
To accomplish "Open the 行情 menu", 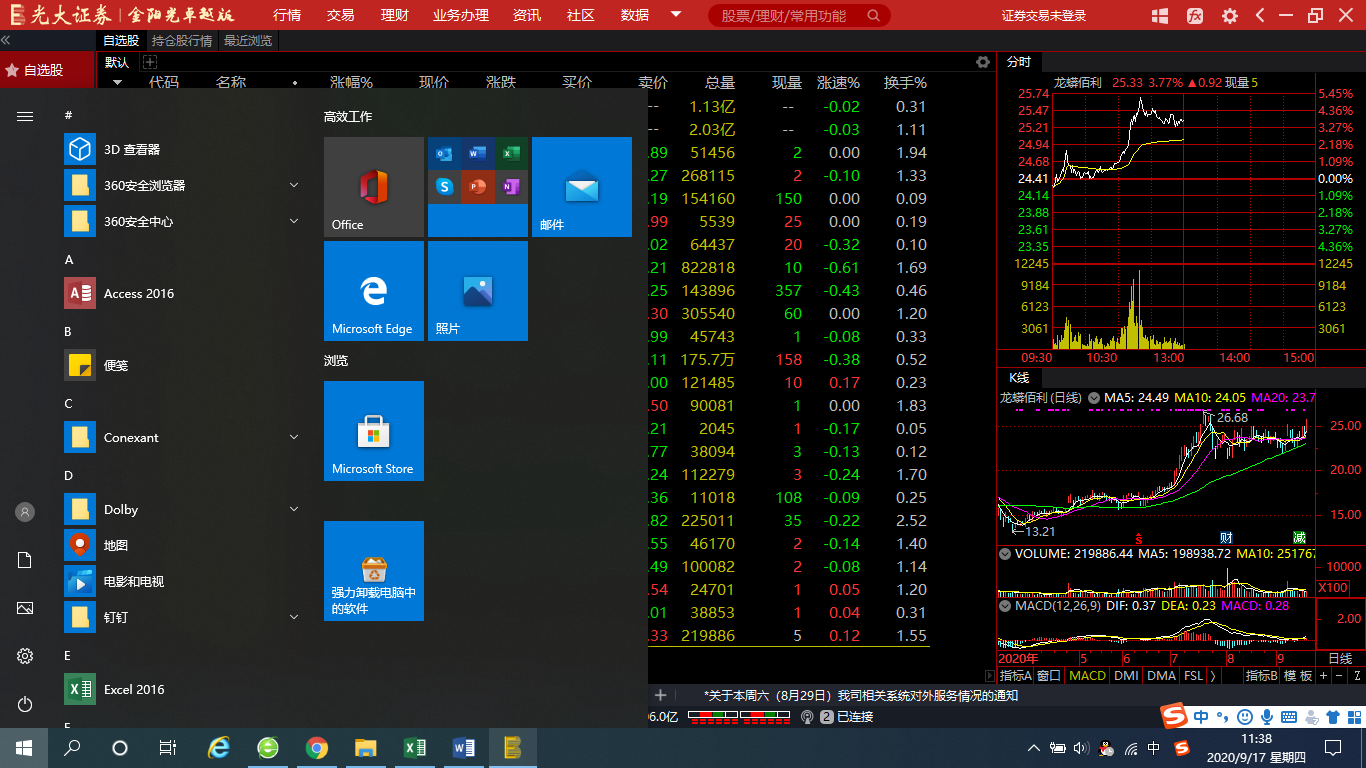I will pos(287,16).
